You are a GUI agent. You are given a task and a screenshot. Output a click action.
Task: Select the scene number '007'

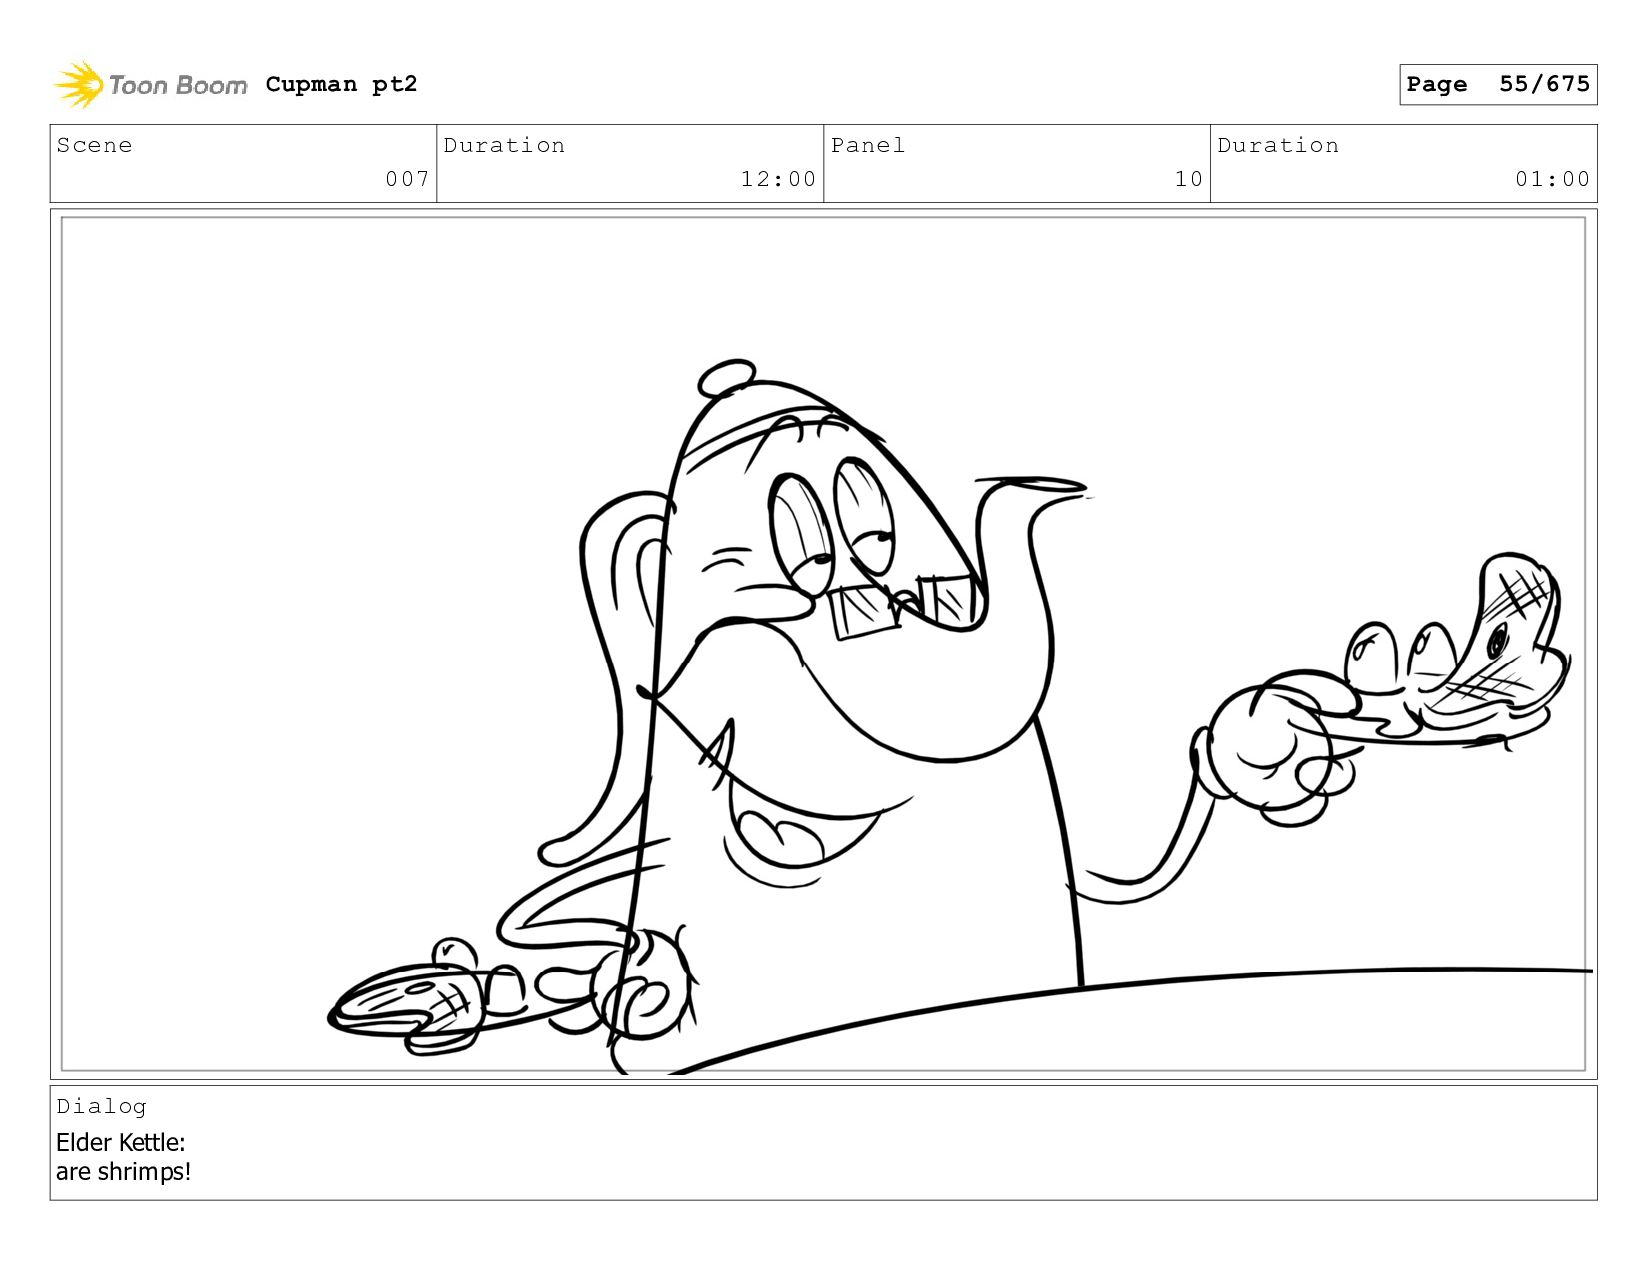[x=407, y=179]
